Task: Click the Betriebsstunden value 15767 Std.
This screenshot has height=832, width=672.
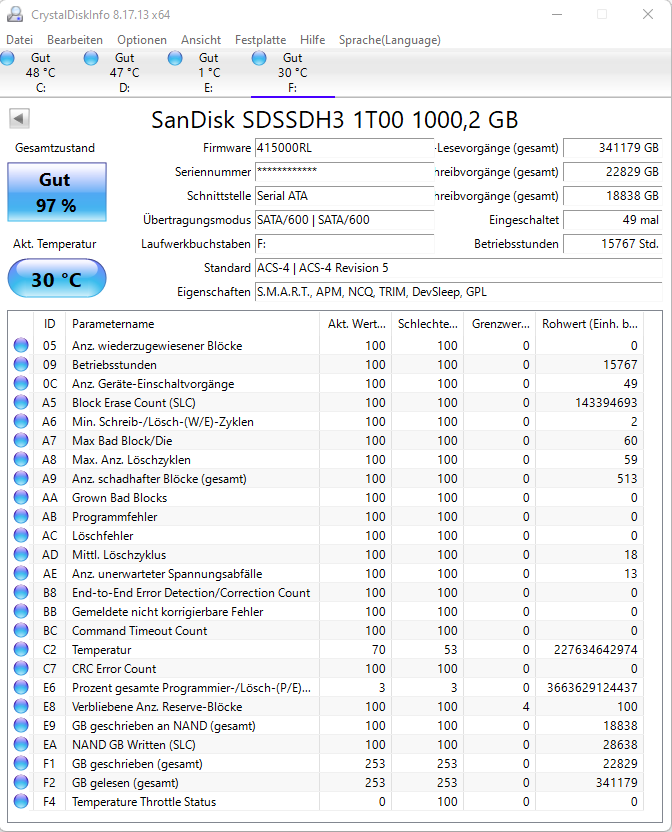Action: 613,244
